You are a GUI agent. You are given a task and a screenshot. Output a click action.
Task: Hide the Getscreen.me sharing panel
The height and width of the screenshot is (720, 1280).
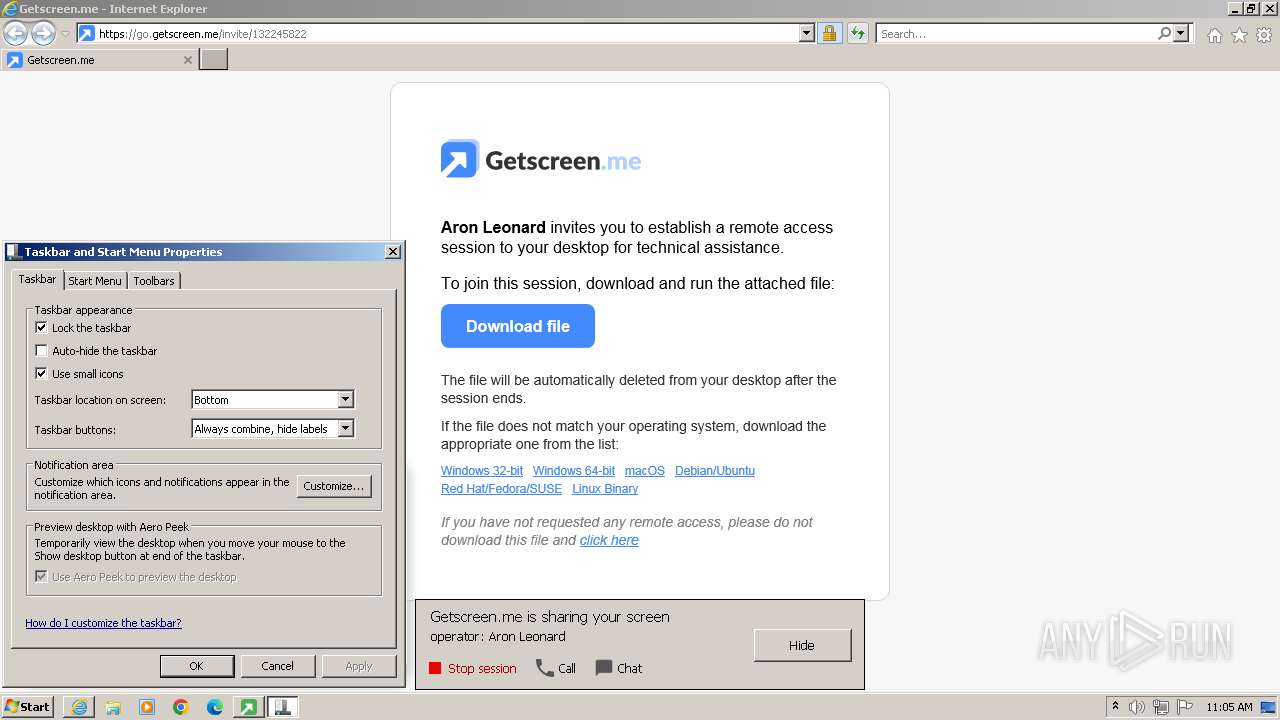pos(802,645)
